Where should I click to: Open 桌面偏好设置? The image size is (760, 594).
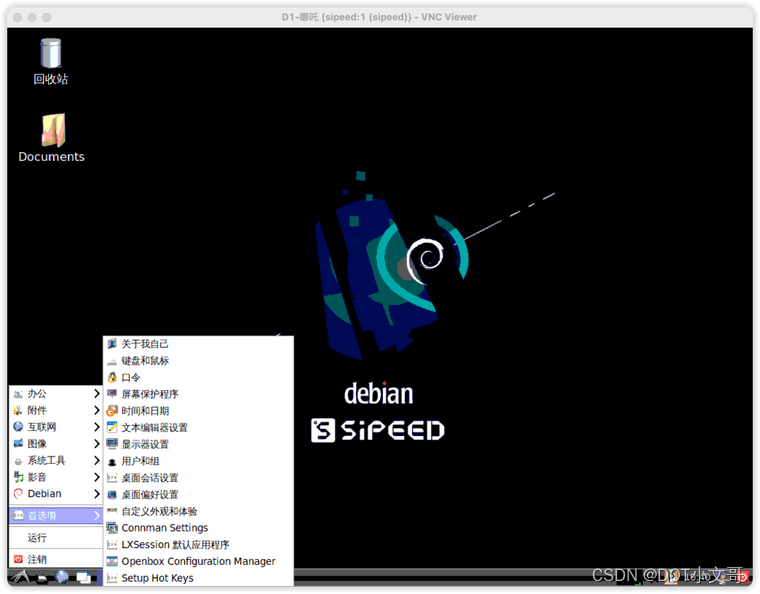tap(198, 494)
